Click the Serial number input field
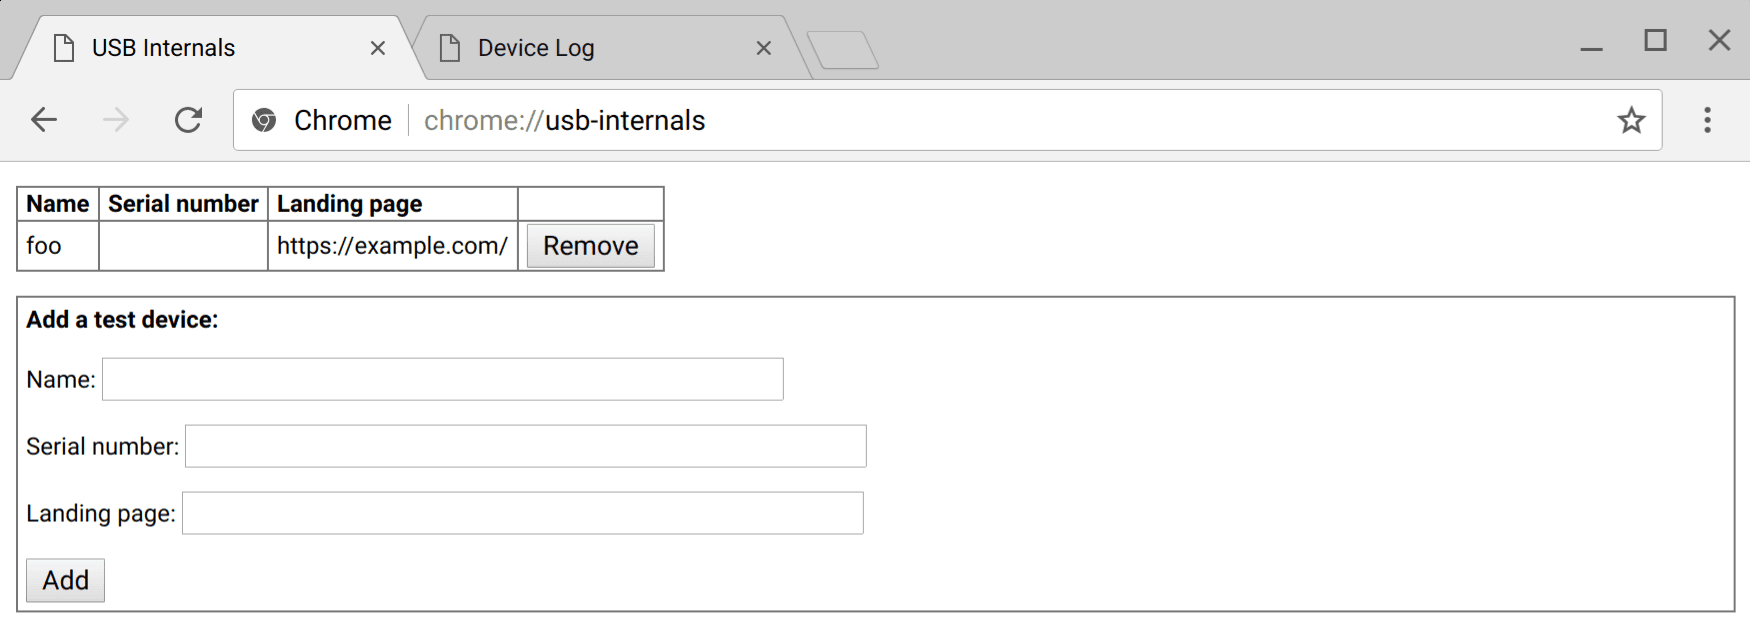Viewport: 1750px width, 644px height. click(525, 446)
